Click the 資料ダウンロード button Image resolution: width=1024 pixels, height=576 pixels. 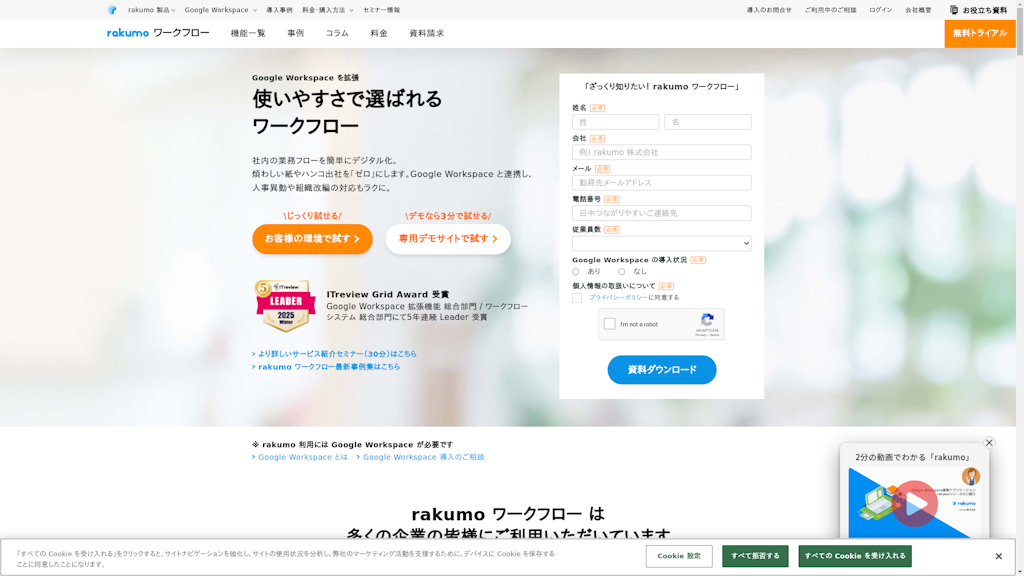(x=661, y=370)
